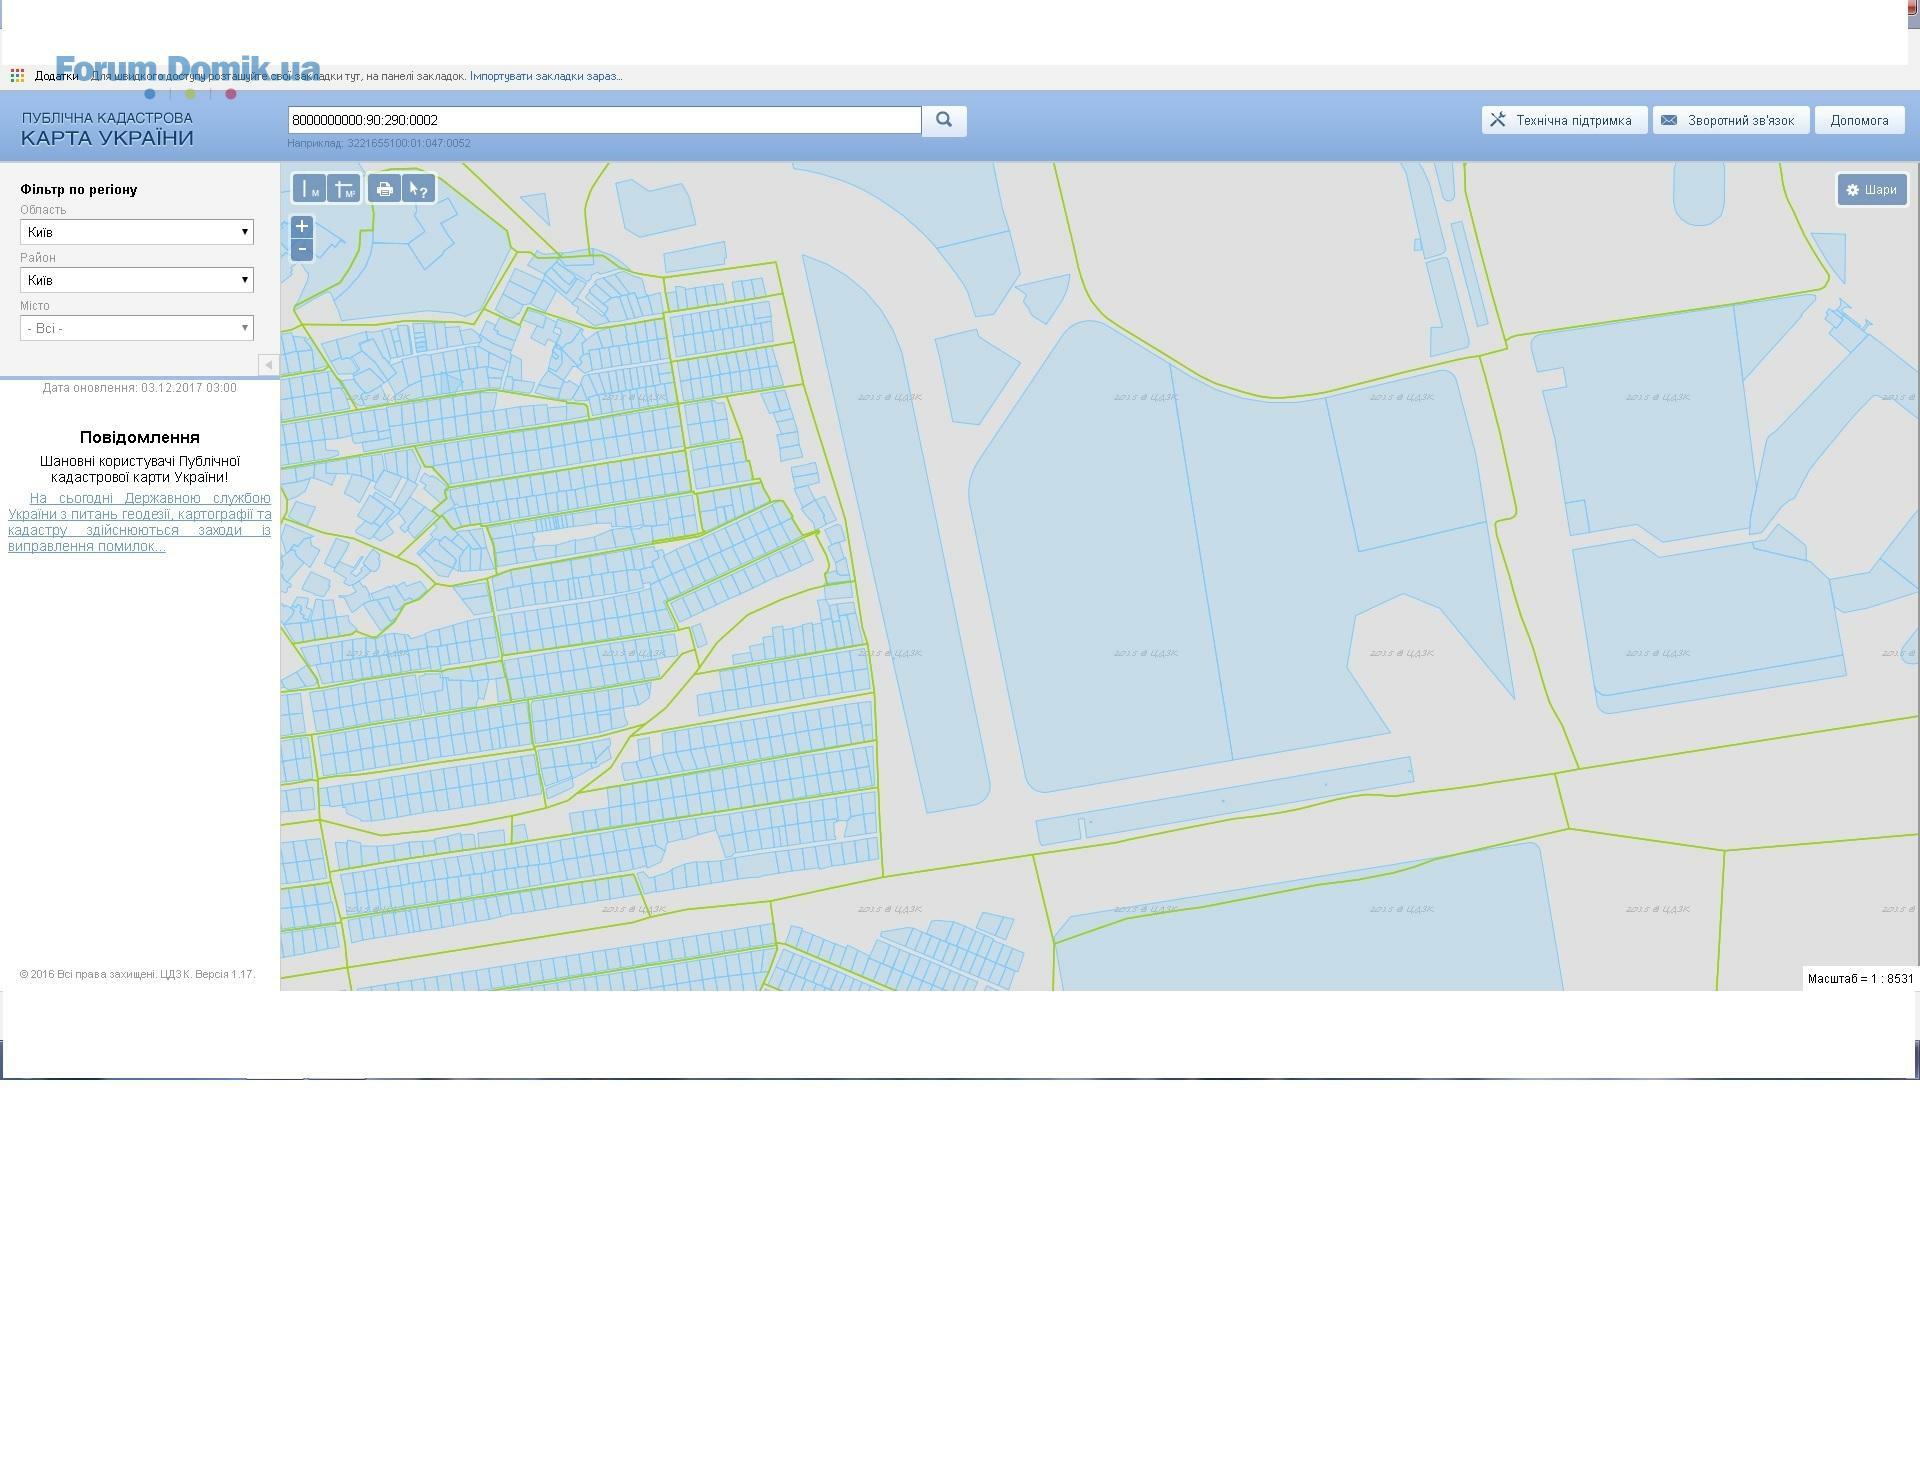
Task: Click the cadastral number search field
Action: (x=604, y=120)
